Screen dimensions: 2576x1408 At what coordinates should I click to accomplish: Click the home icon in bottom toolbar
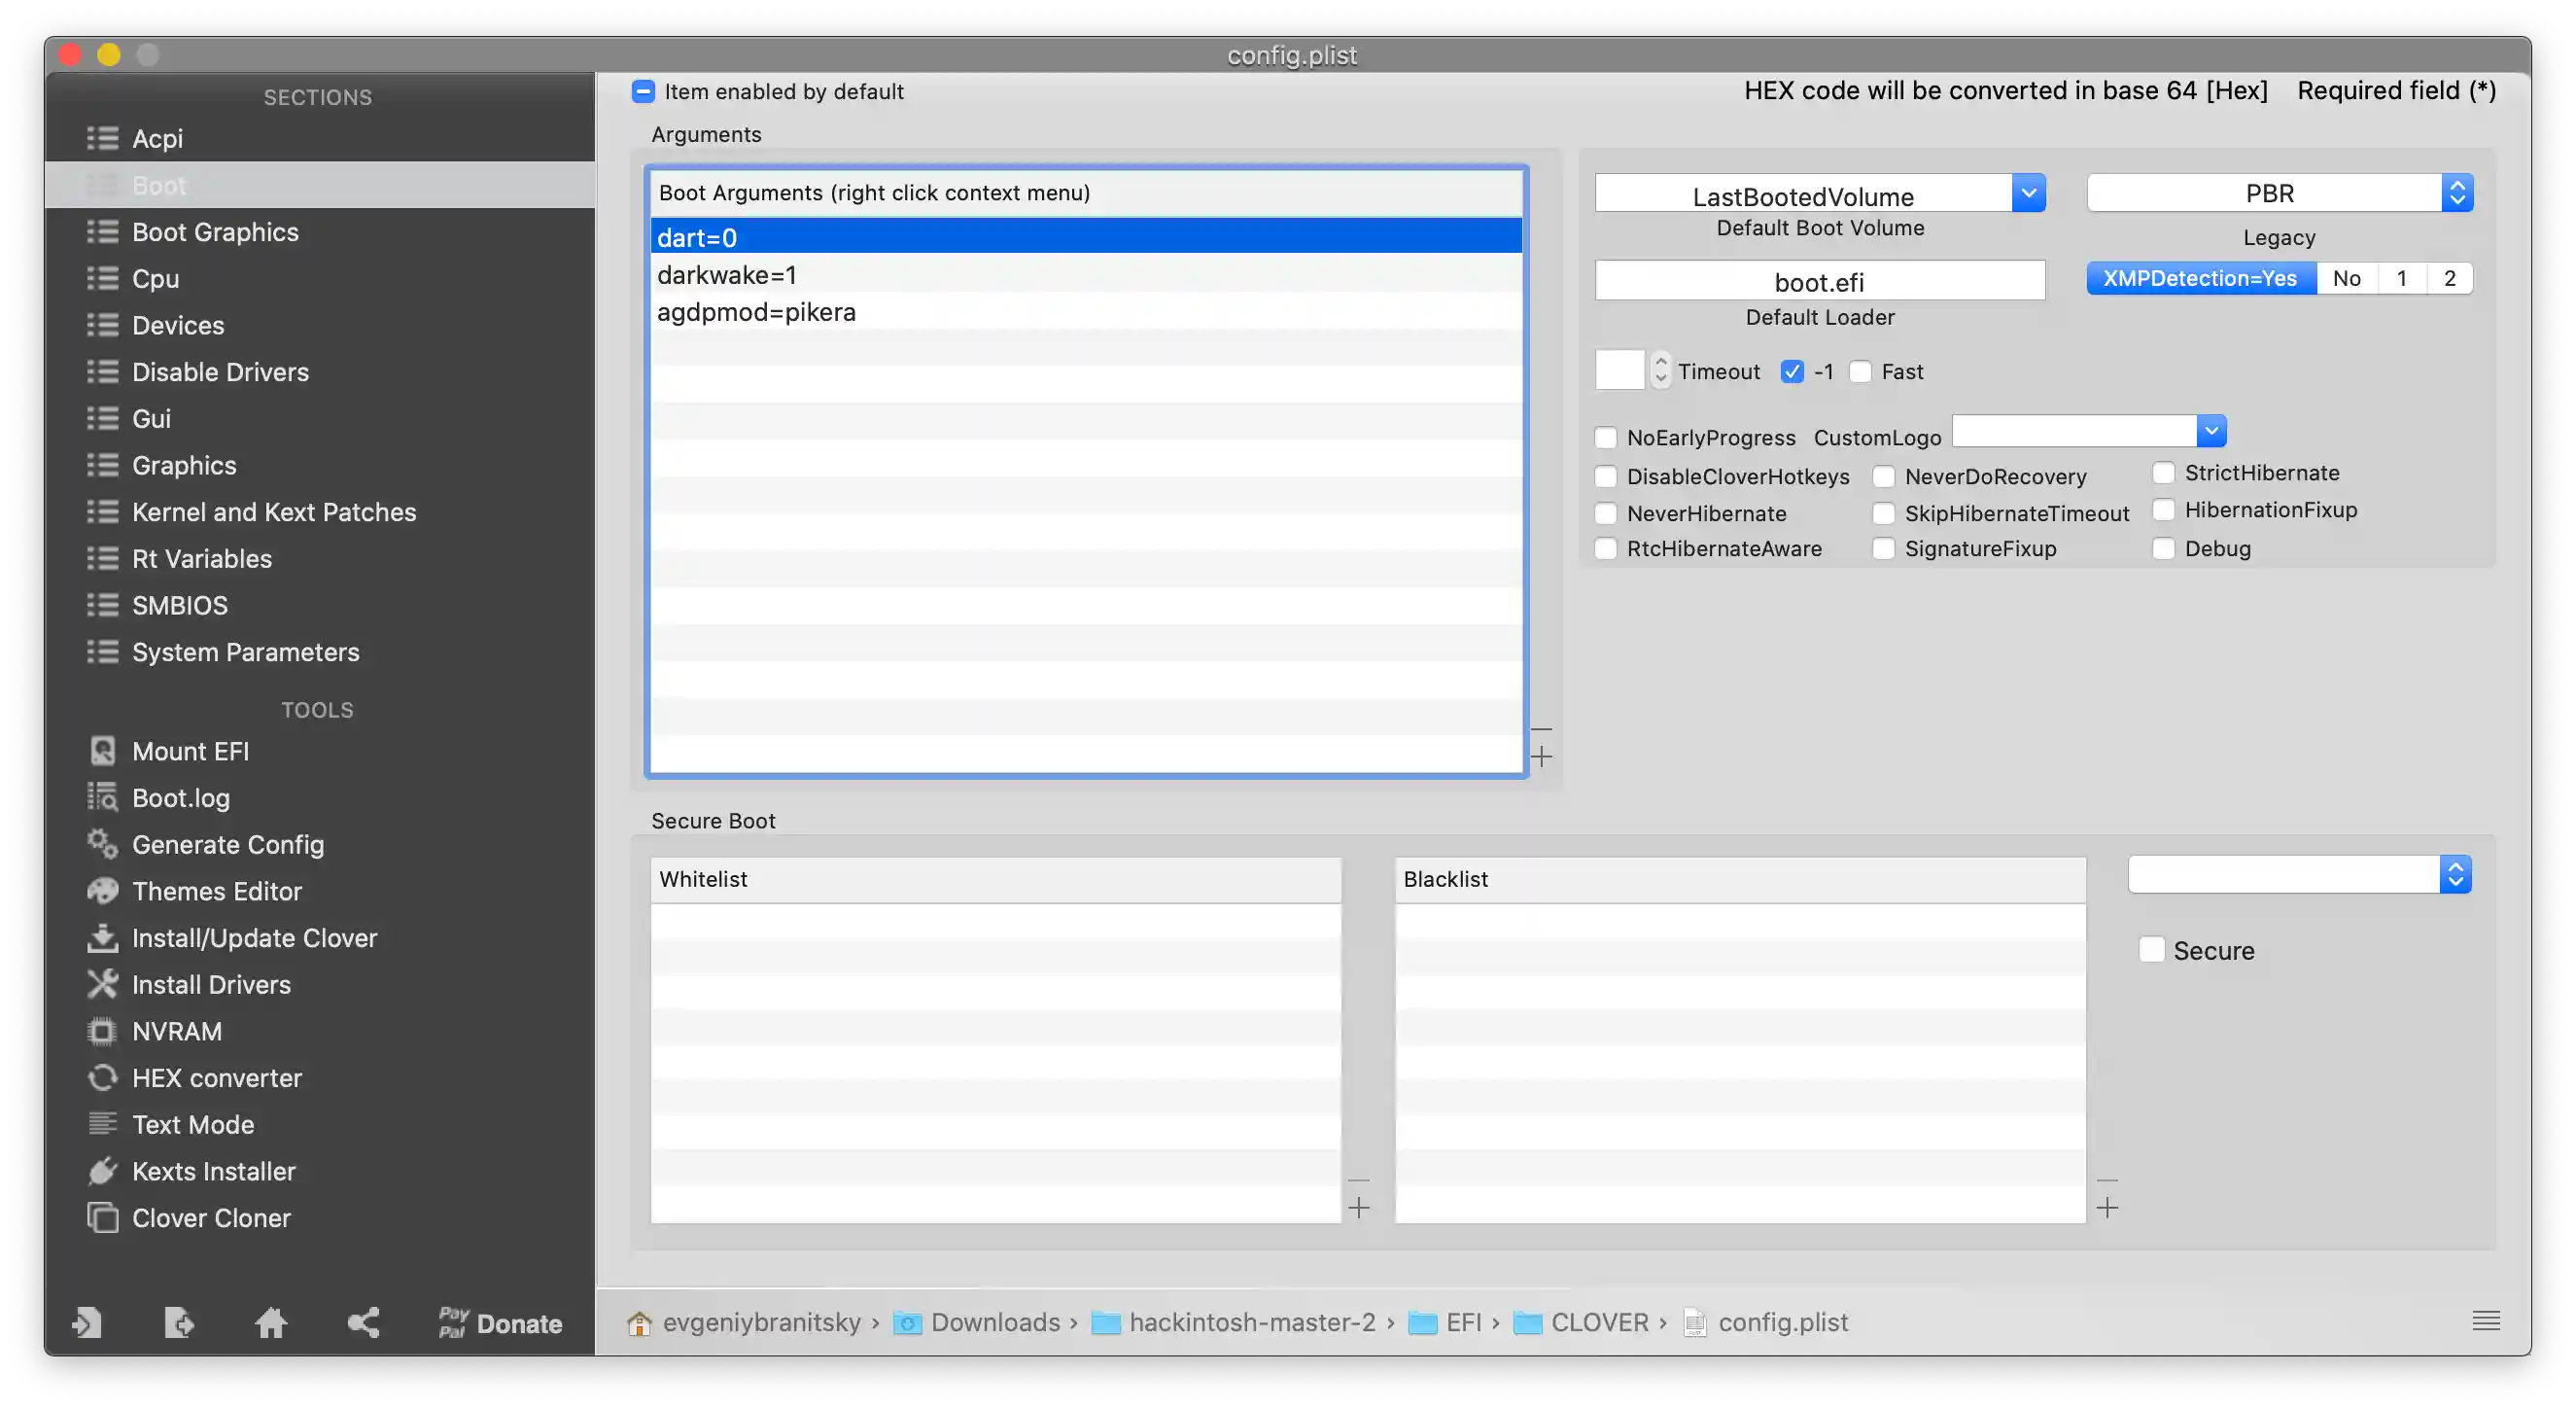[x=271, y=1323]
